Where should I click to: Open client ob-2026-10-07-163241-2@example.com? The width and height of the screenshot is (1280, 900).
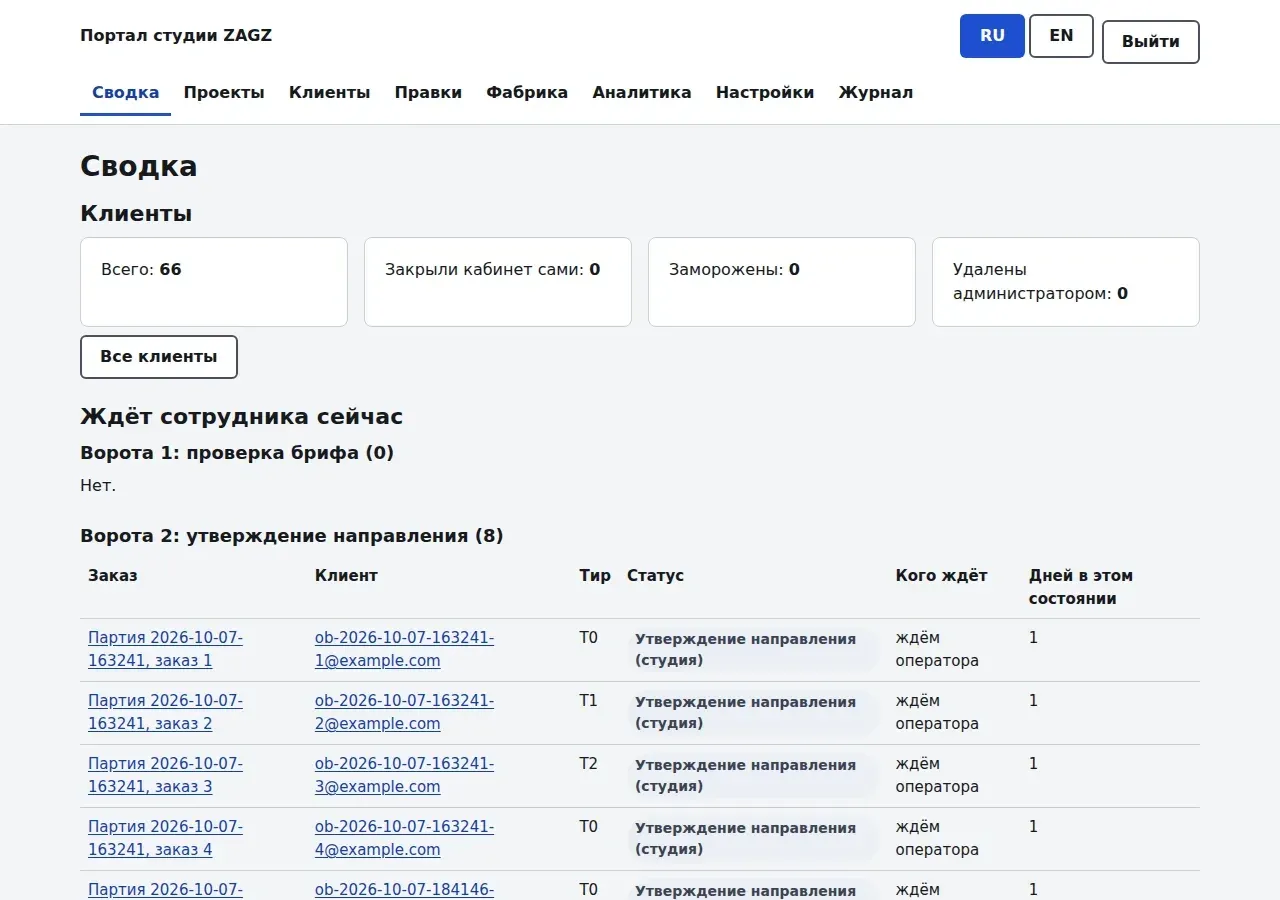coord(404,712)
